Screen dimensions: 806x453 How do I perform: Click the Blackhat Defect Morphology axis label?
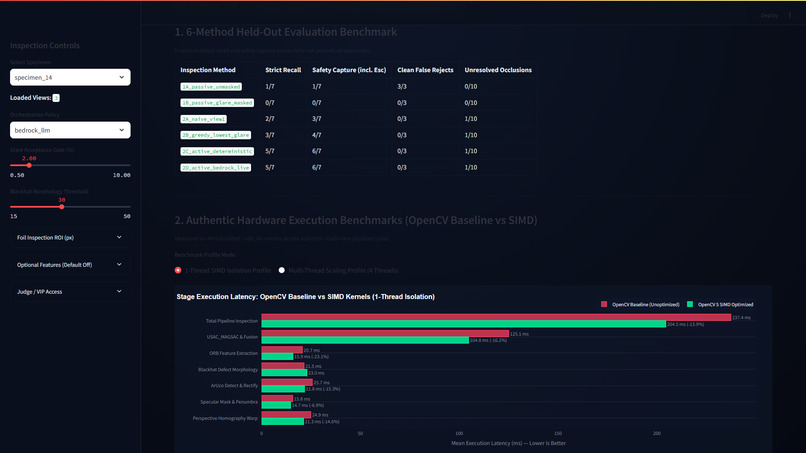[x=228, y=369]
